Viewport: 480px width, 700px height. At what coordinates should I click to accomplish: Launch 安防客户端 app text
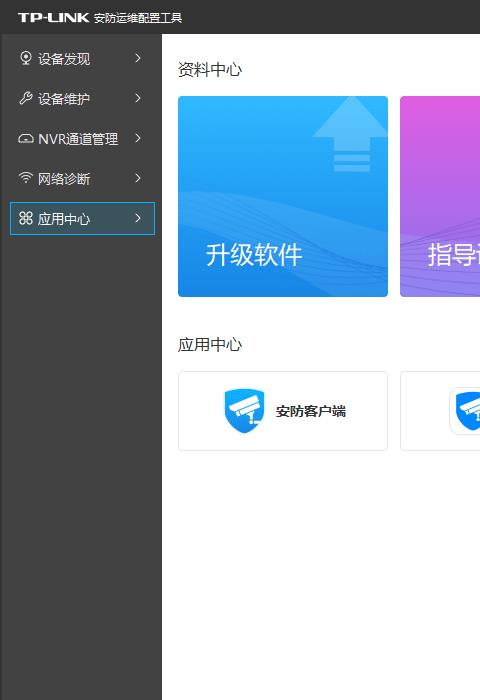311,411
